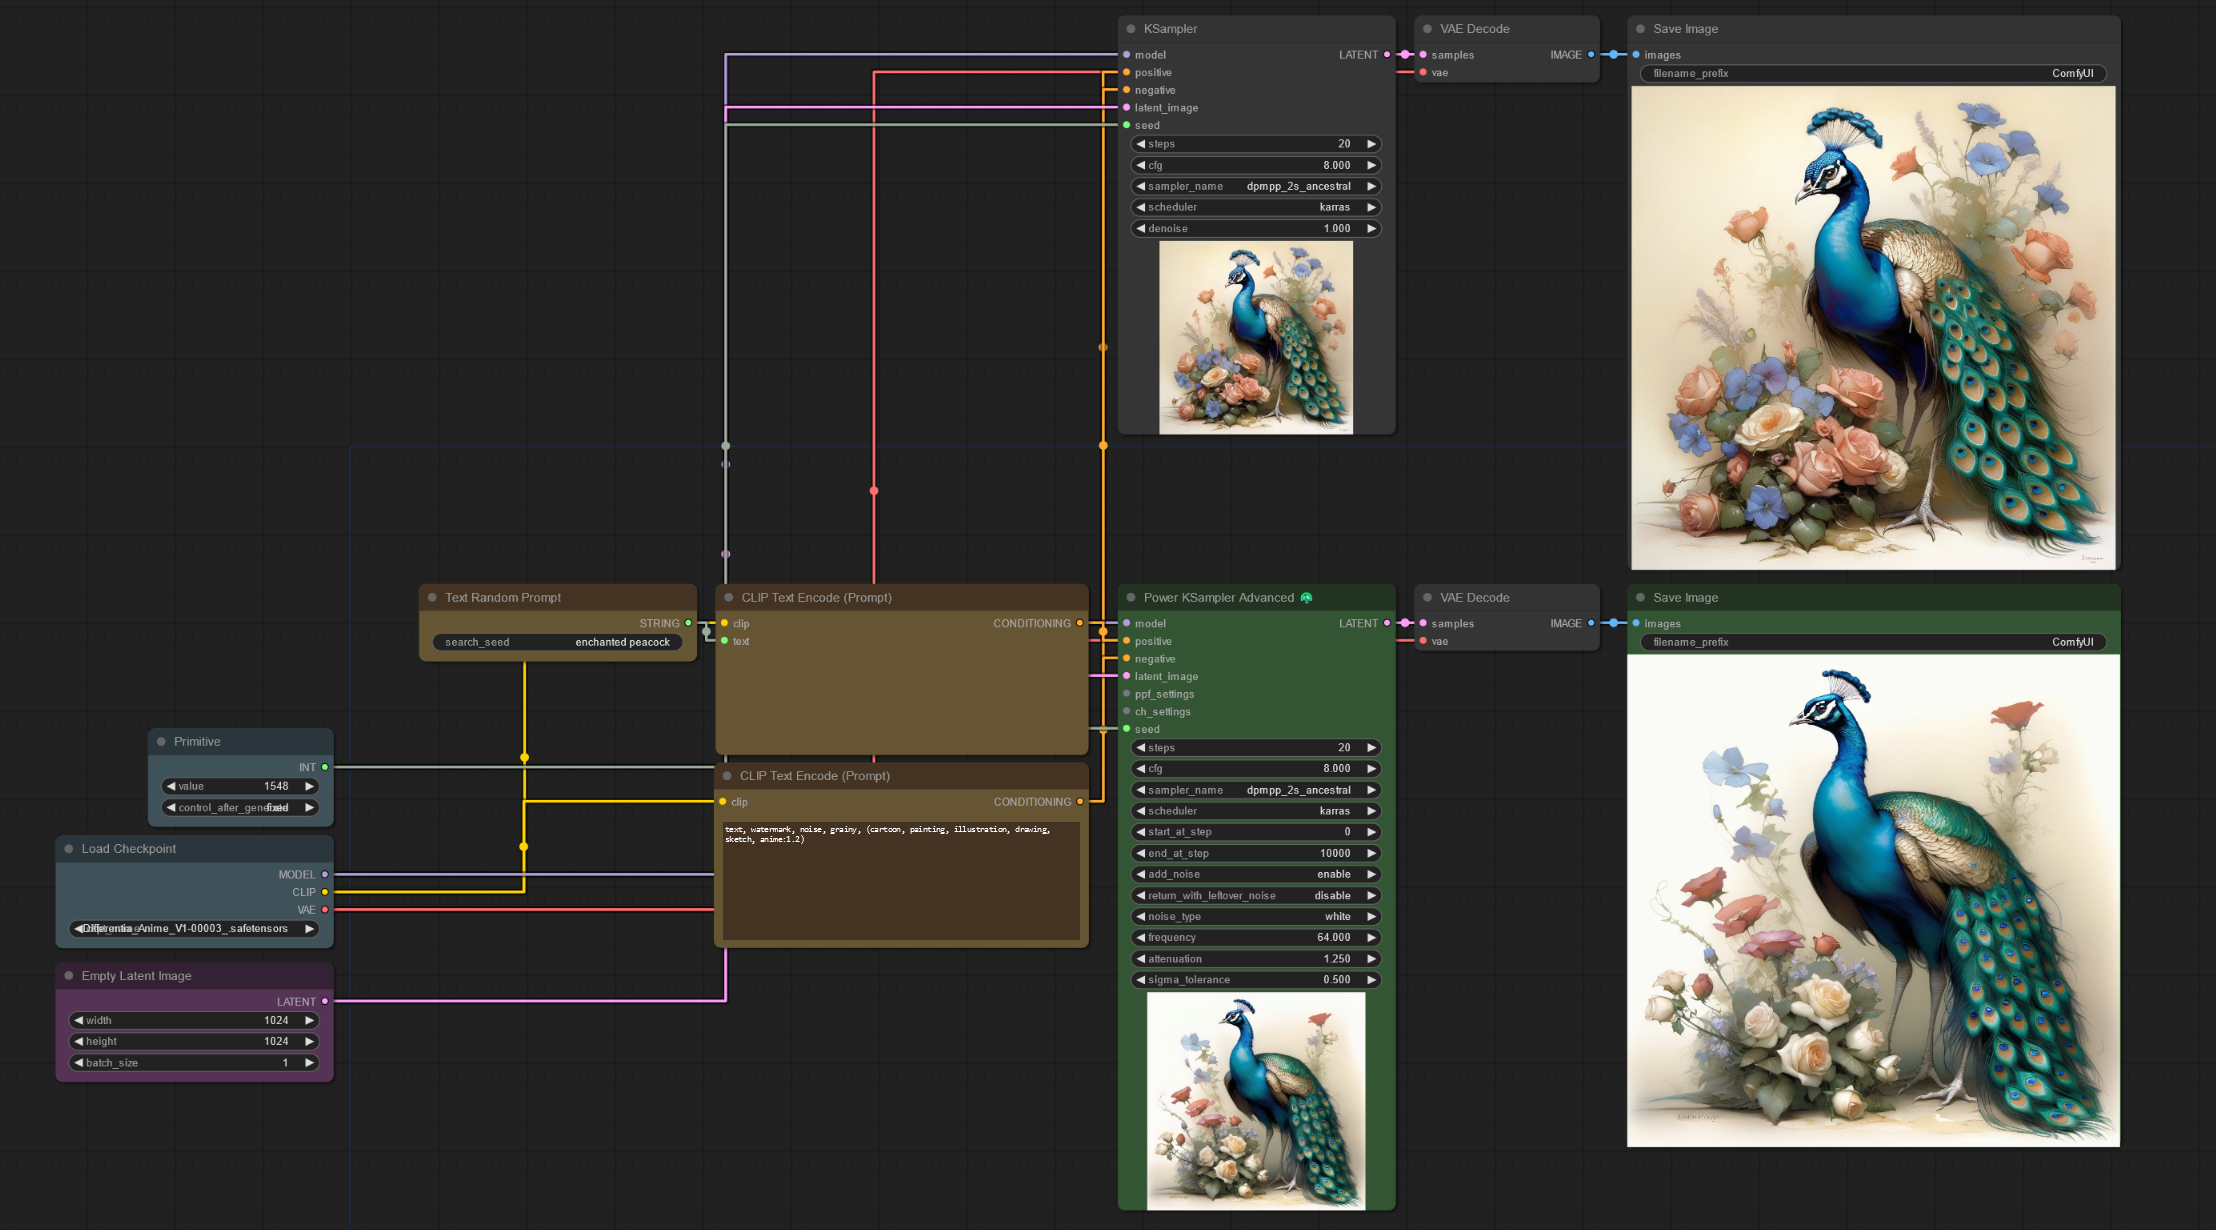Collapse the Primitive node via its title dot
This screenshot has width=2216, height=1230.
(x=161, y=742)
